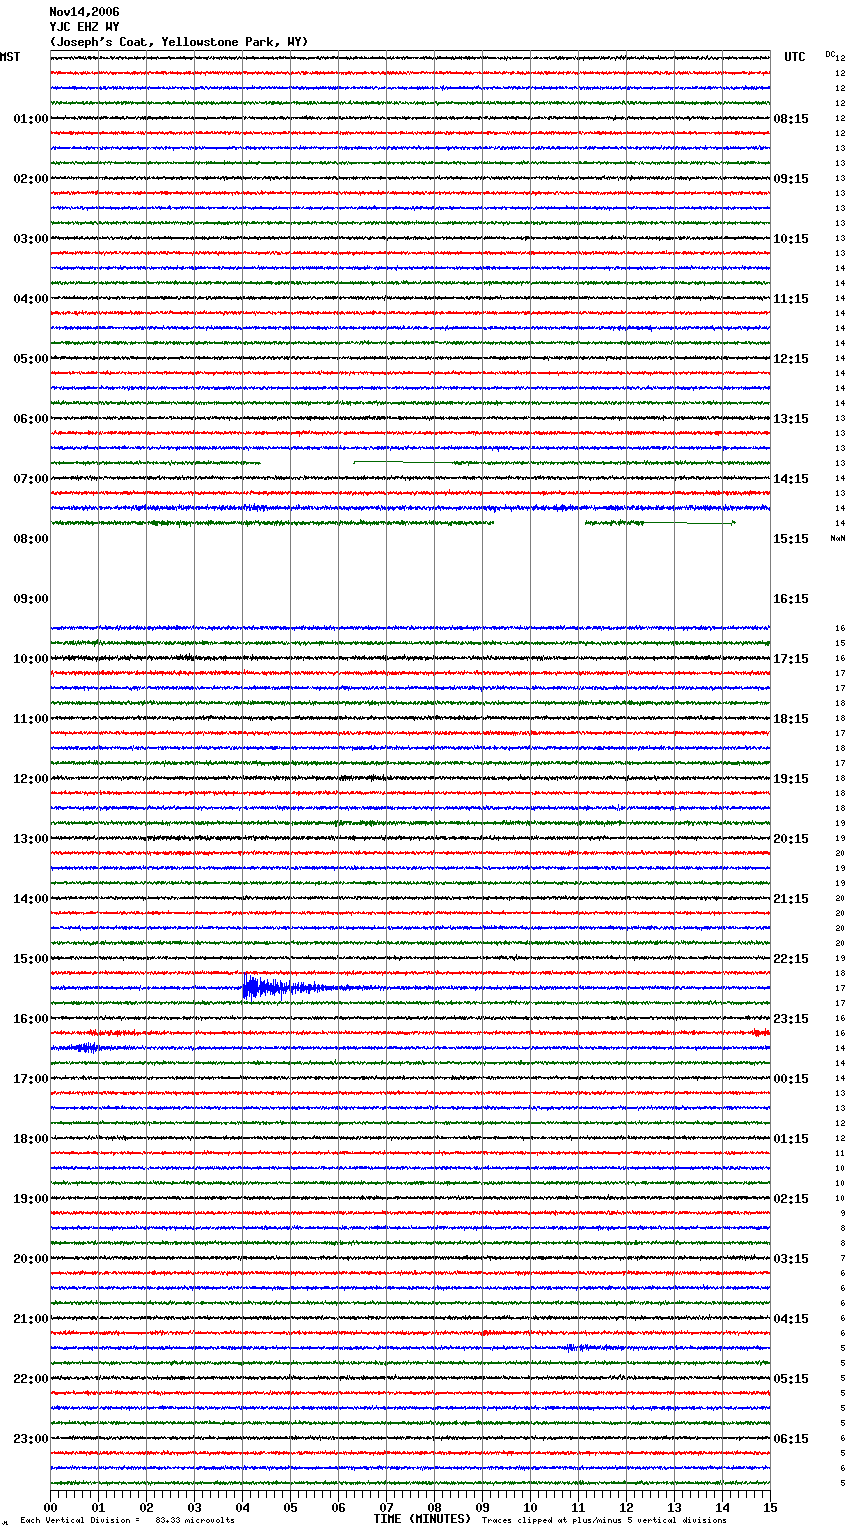This screenshot has width=850, height=1534.
Task: Select the 08:00 MST time label
Action: pos(31,539)
